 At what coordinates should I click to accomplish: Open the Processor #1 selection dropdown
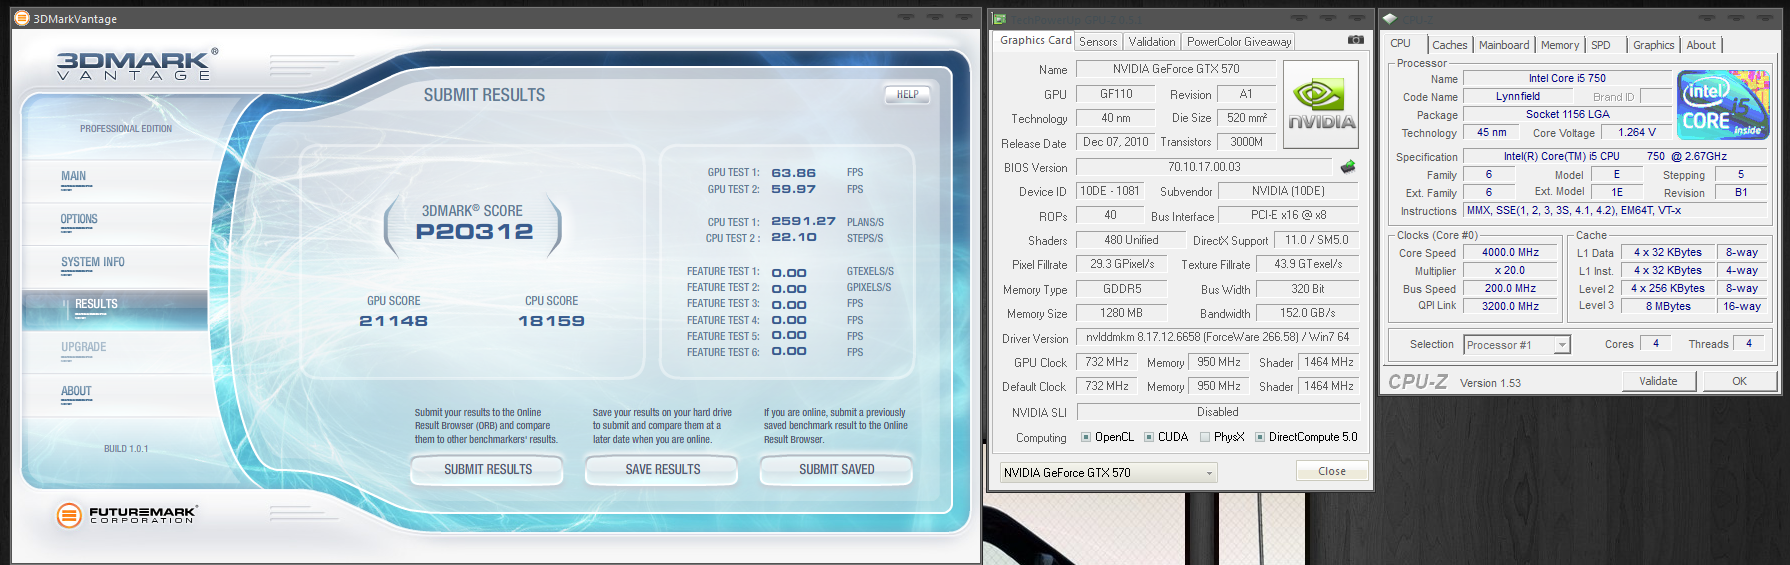tap(1516, 345)
